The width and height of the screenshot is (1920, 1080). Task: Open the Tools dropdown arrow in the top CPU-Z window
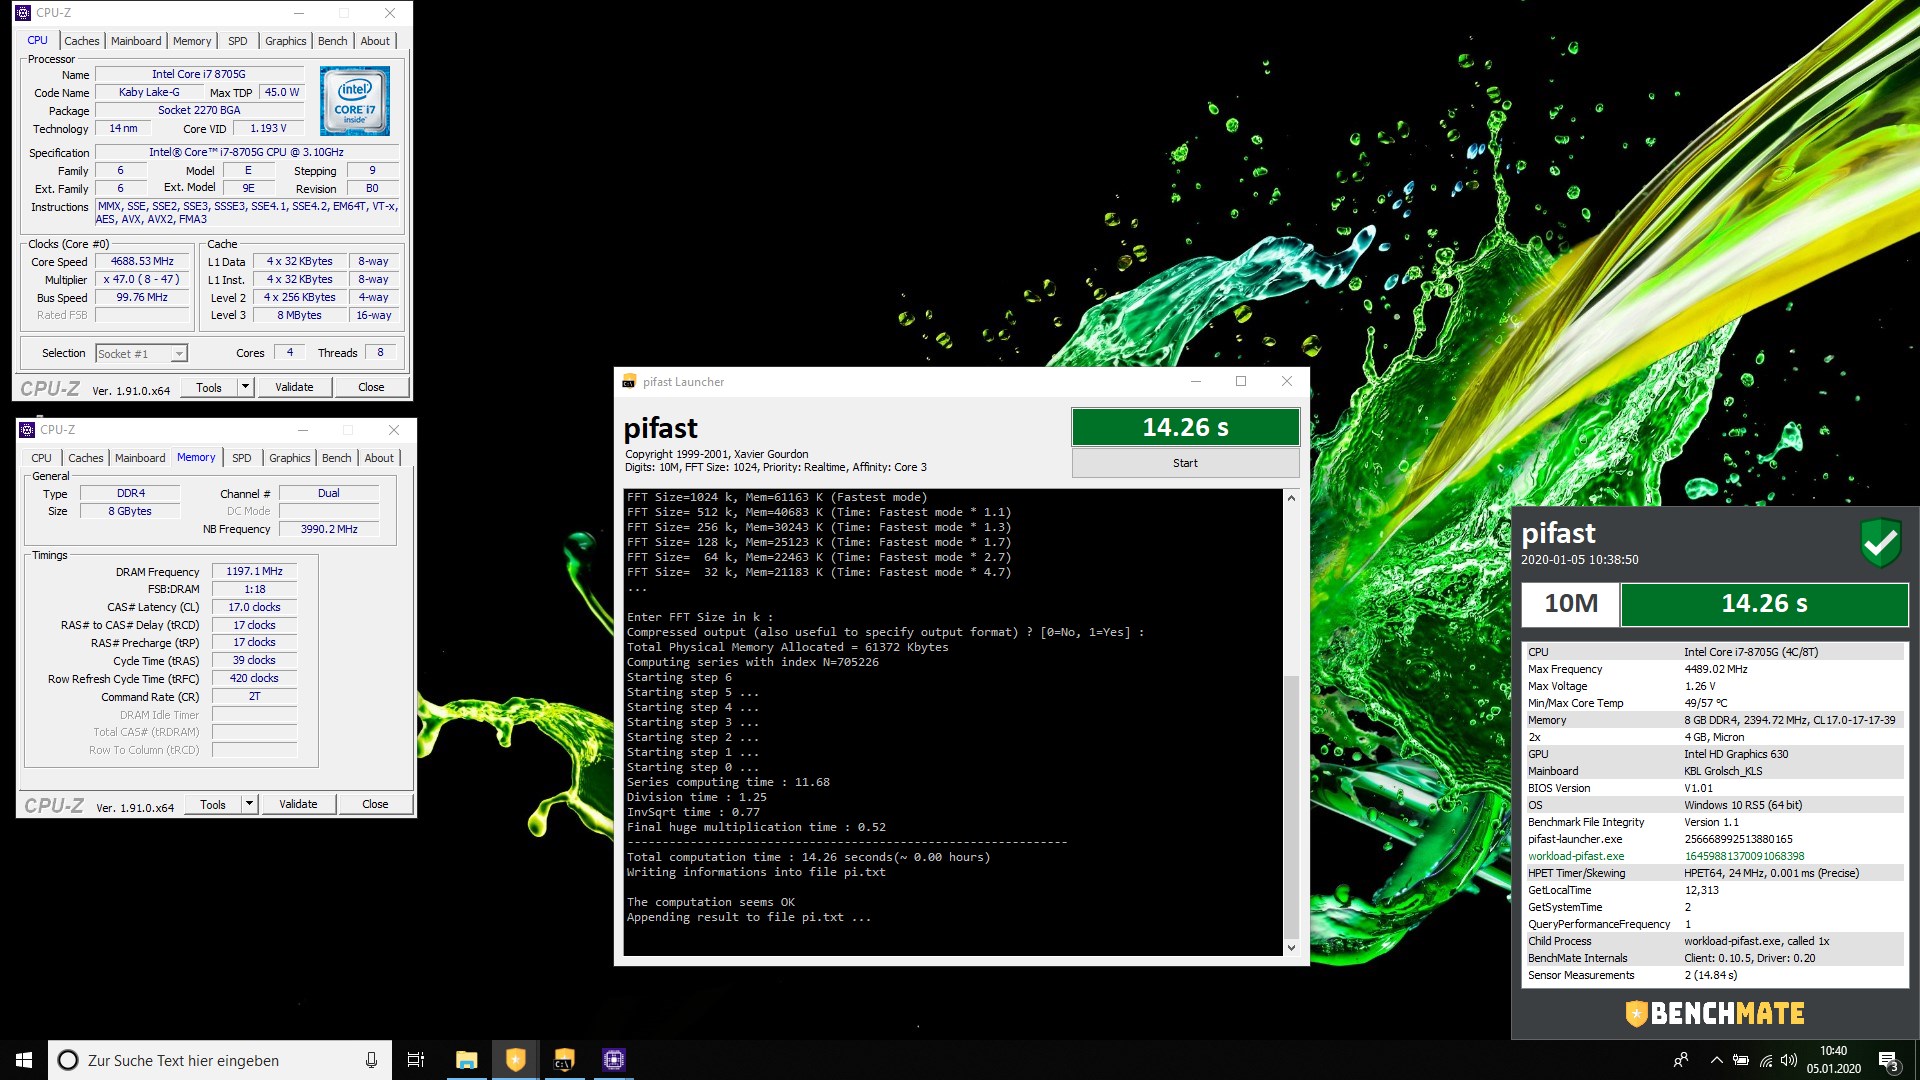point(245,387)
